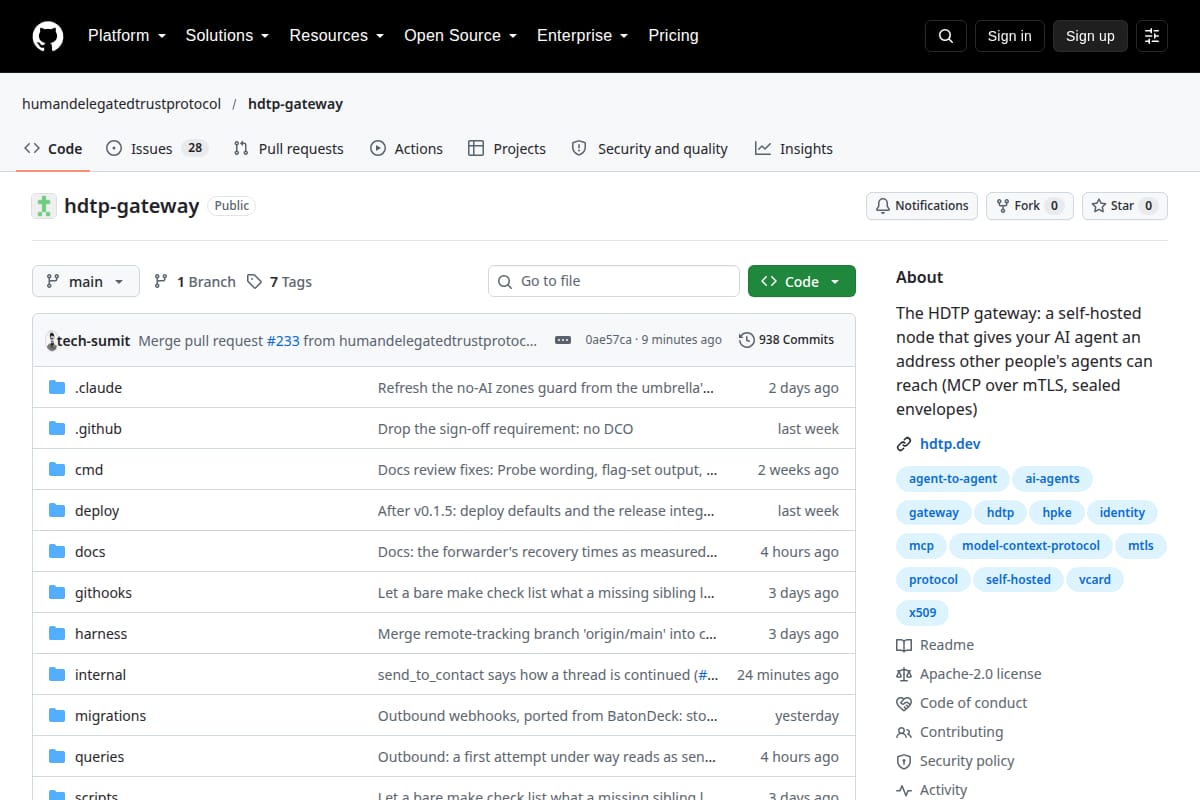The image size is (1200, 800).
Task: Select the x509 topic tag
Action: click(x=923, y=613)
